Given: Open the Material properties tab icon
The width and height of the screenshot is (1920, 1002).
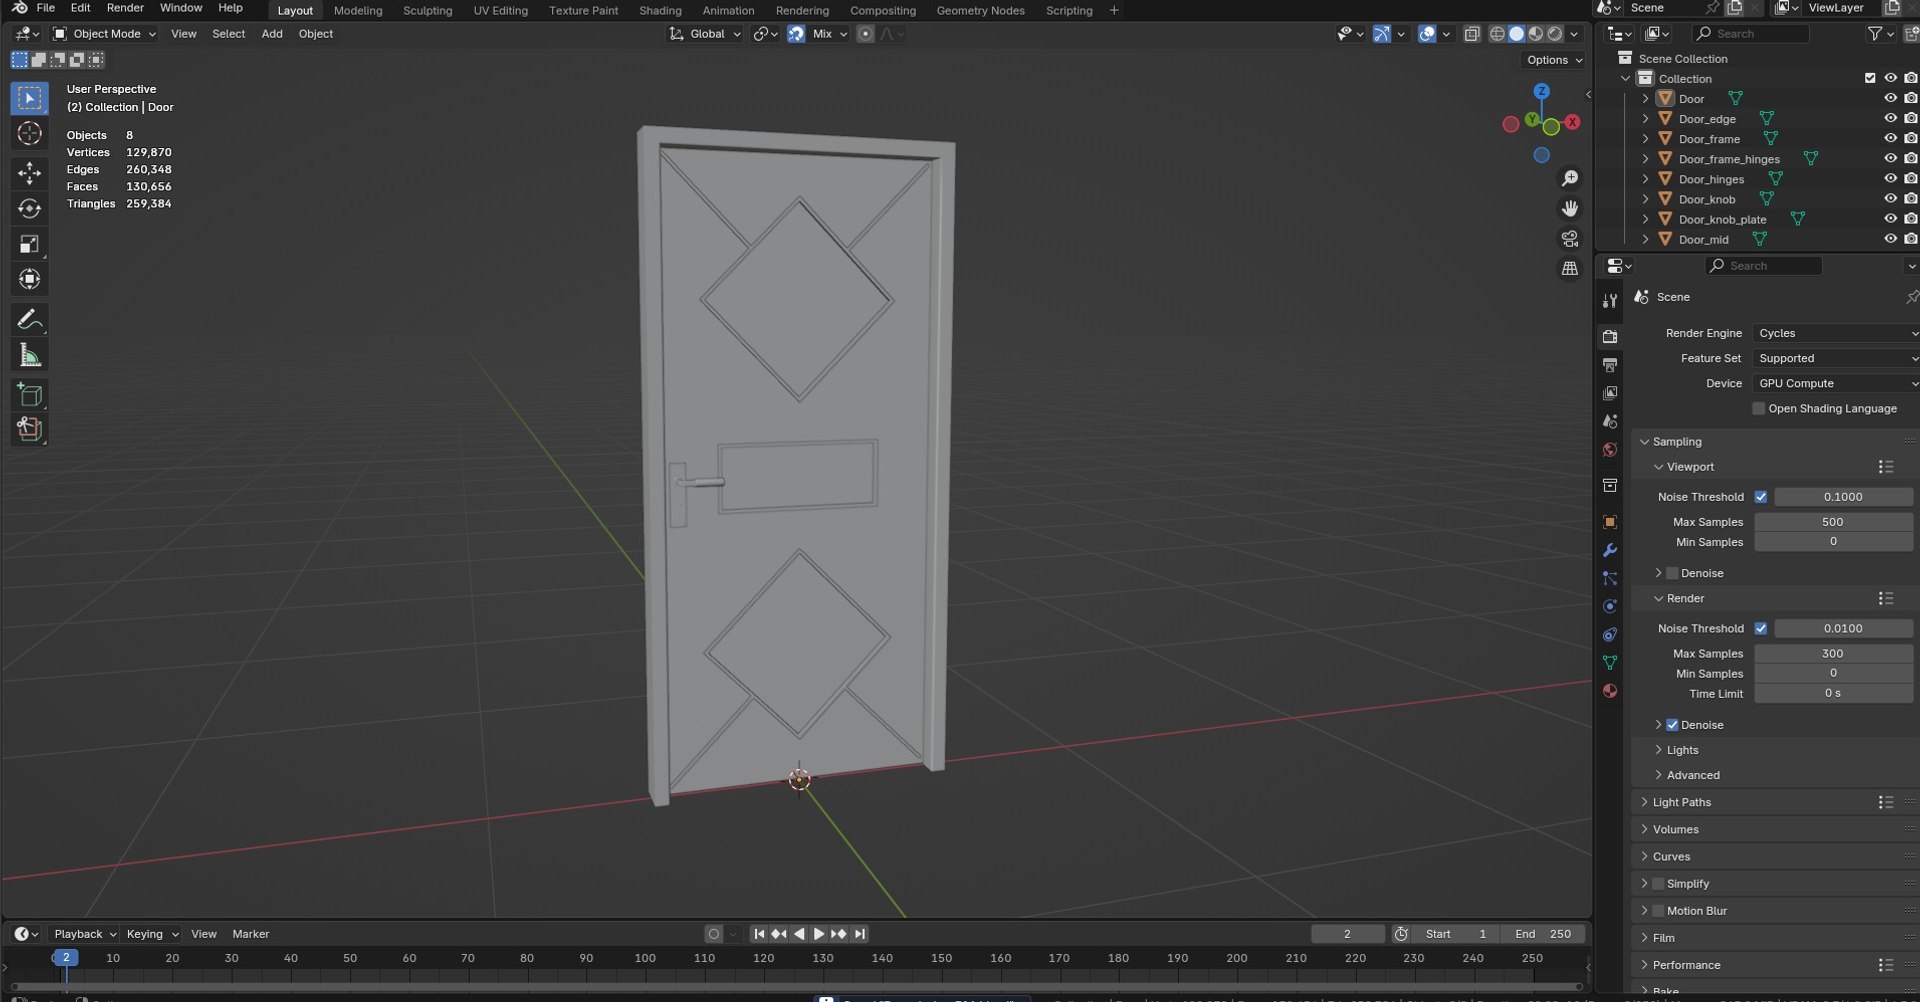Looking at the screenshot, I should (x=1610, y=690).
